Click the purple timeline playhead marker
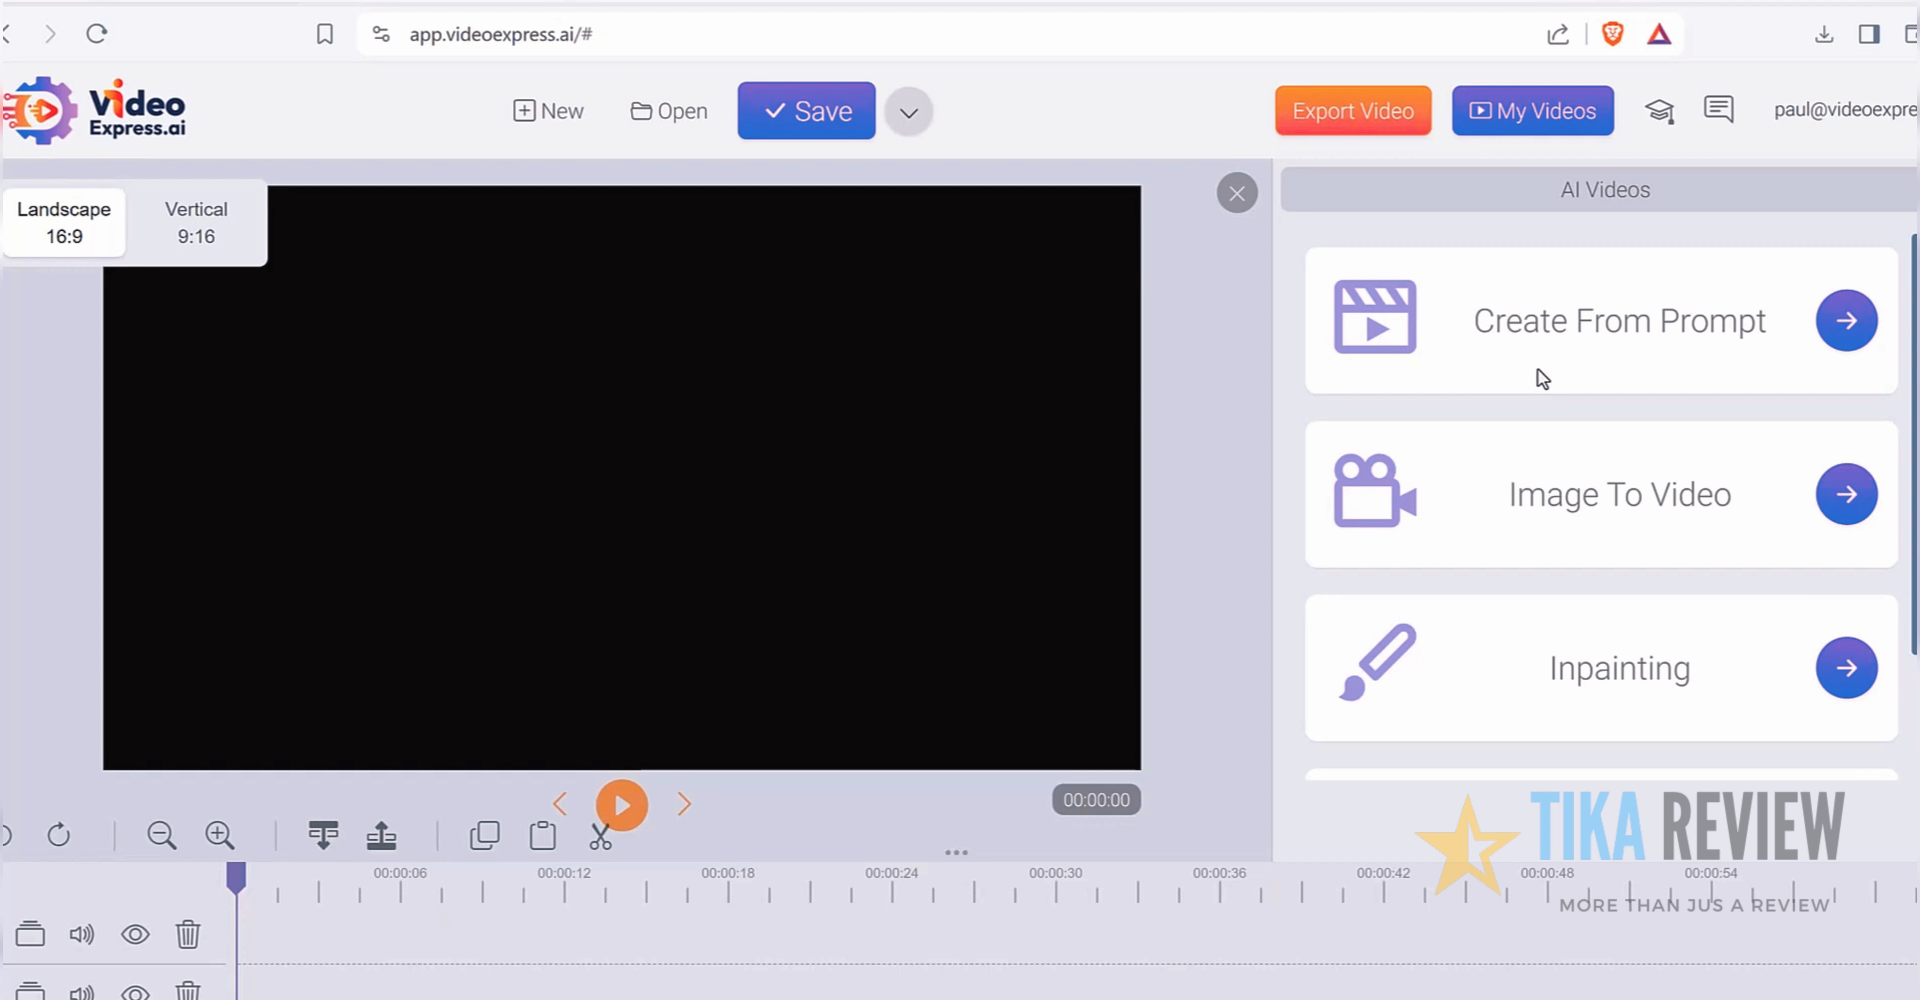1920x1000 pixels. point(236,877)
